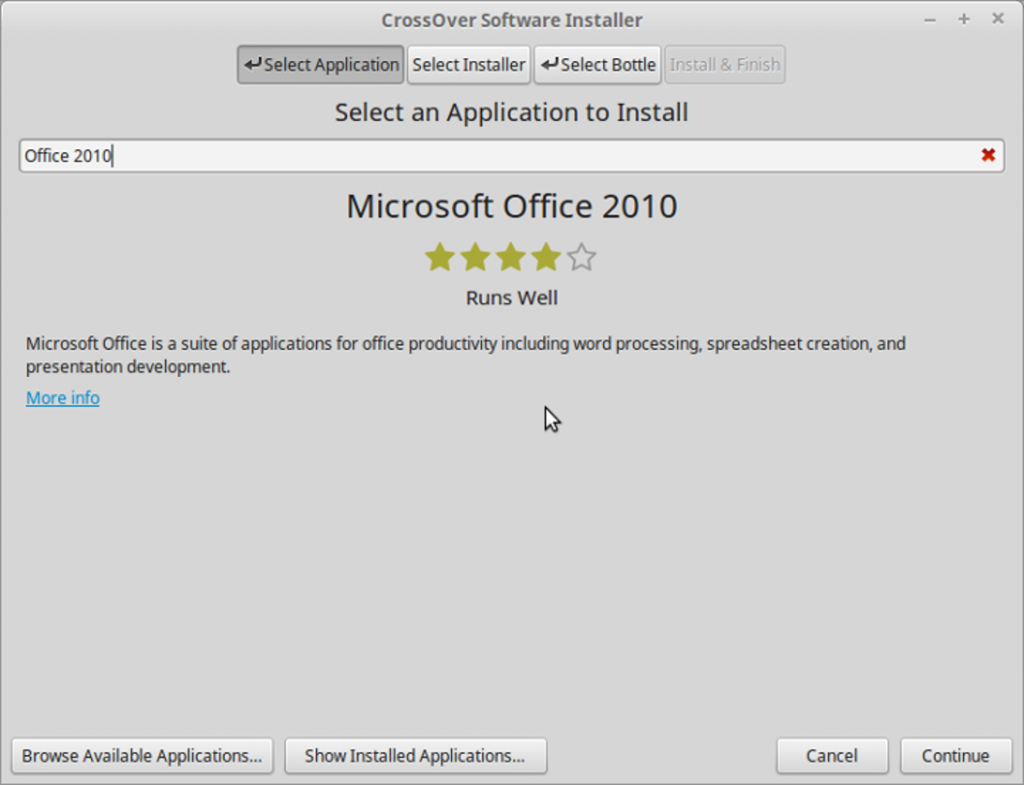1024x785 pixels.
Task: Click the Microsoft Office description paragraph
Action: click(x=466, y=355)
